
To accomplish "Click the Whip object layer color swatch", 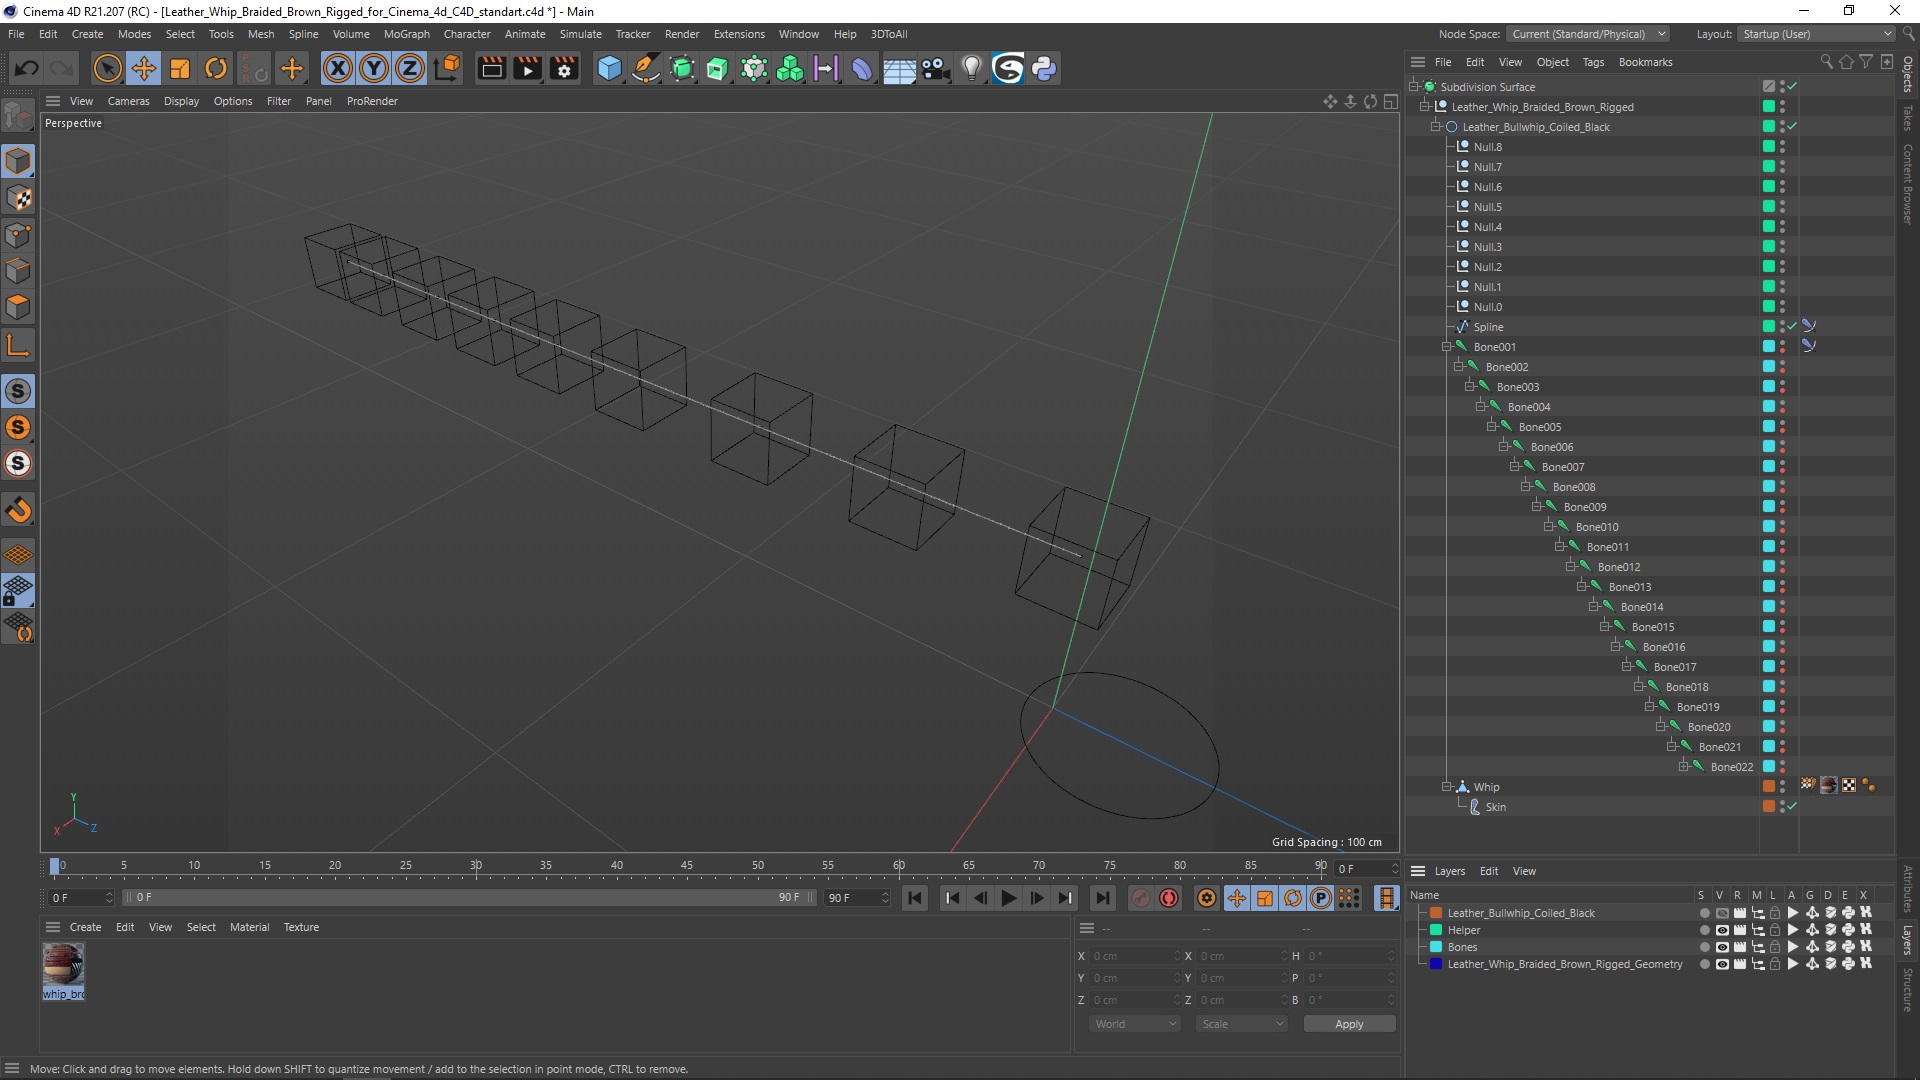I will 1768,787.
